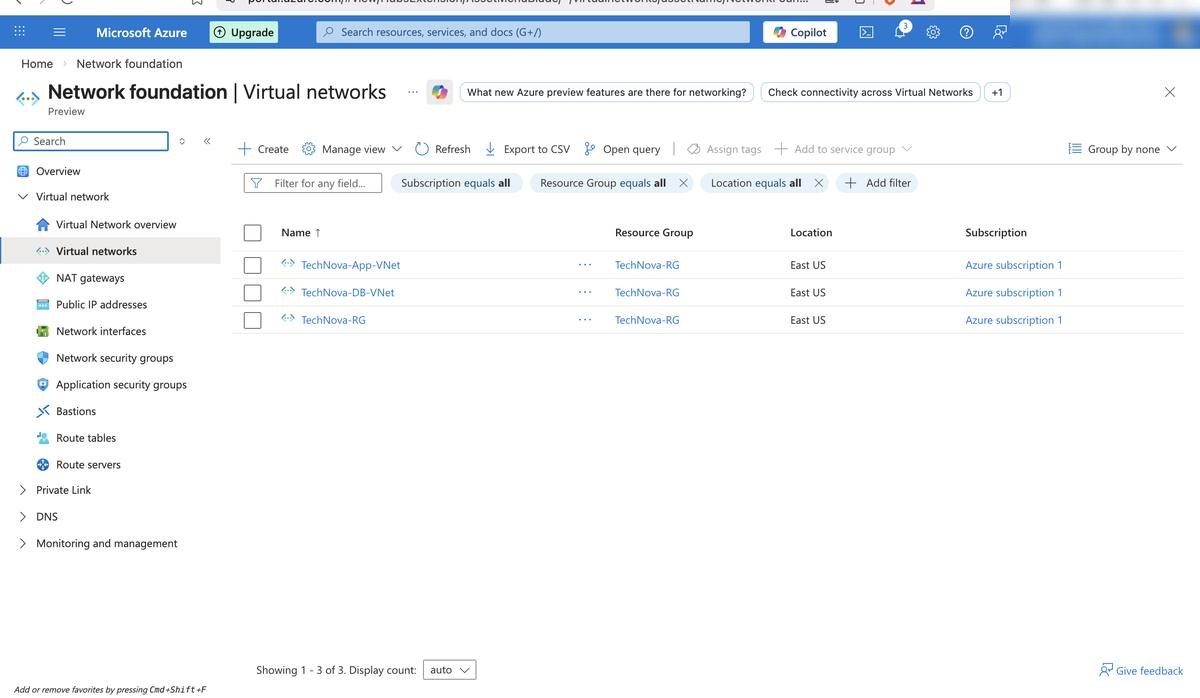Check the TechNova-App-VNet row checkbox
Screen dimensions: 1200x698
[x=253, y=265]
